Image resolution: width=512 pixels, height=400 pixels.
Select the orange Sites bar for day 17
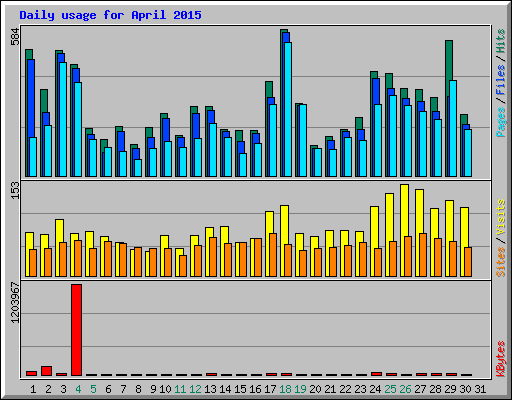[x=273, y=255]
